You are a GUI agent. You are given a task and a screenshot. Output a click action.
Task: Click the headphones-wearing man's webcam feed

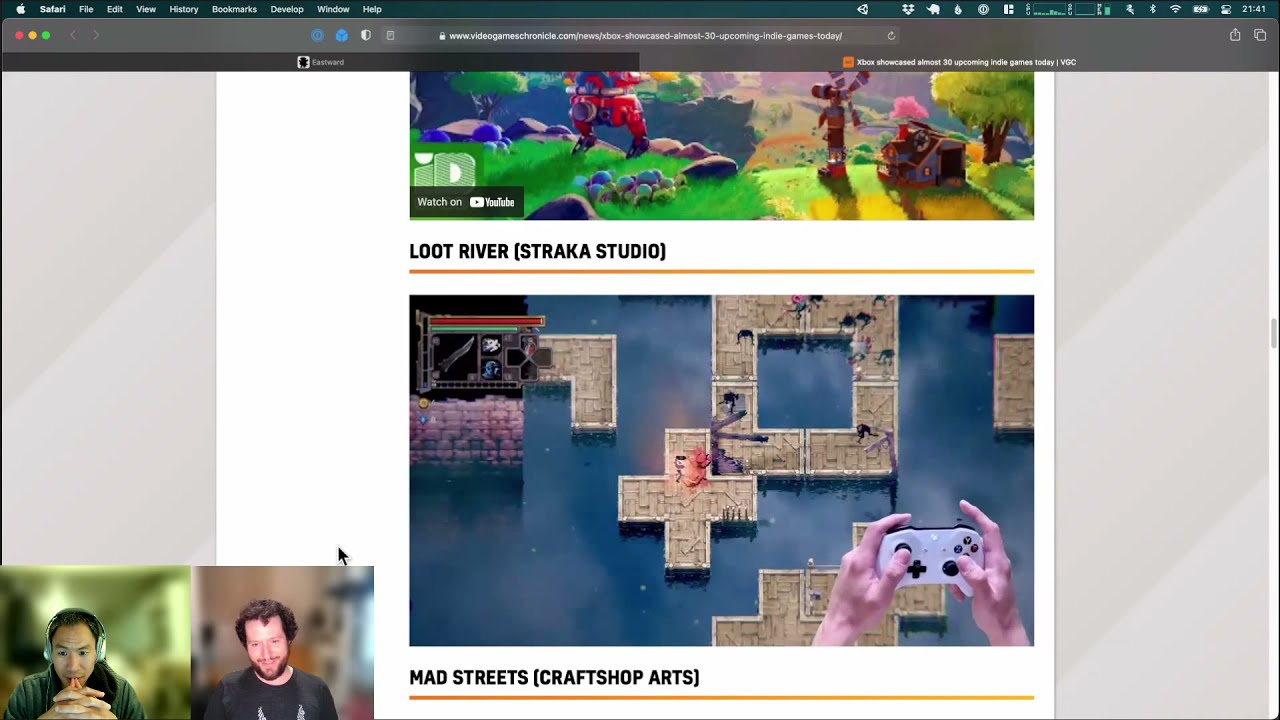click(x=95, y=643)
